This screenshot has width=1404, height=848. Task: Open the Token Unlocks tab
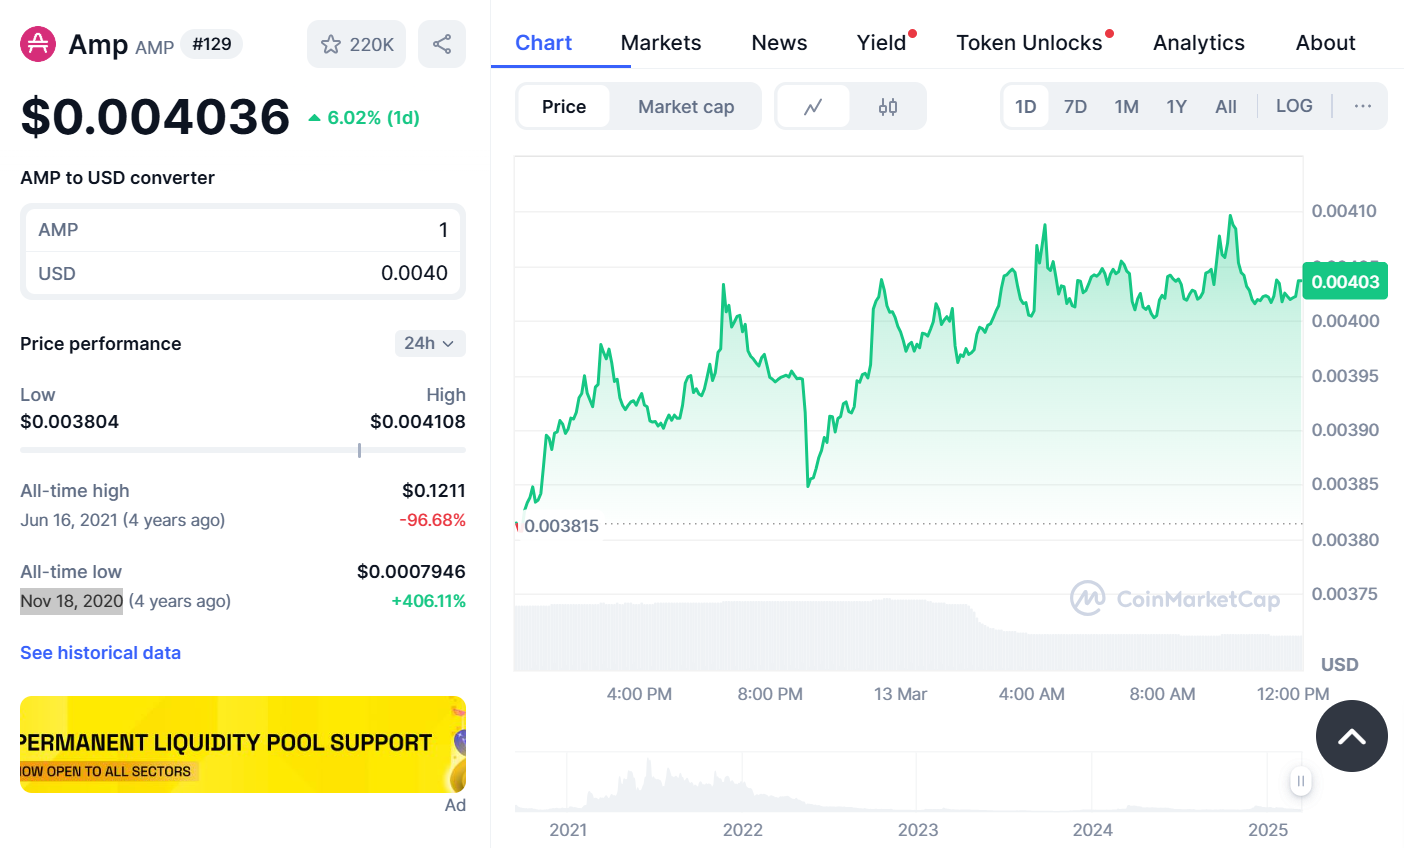(1028, 42)
